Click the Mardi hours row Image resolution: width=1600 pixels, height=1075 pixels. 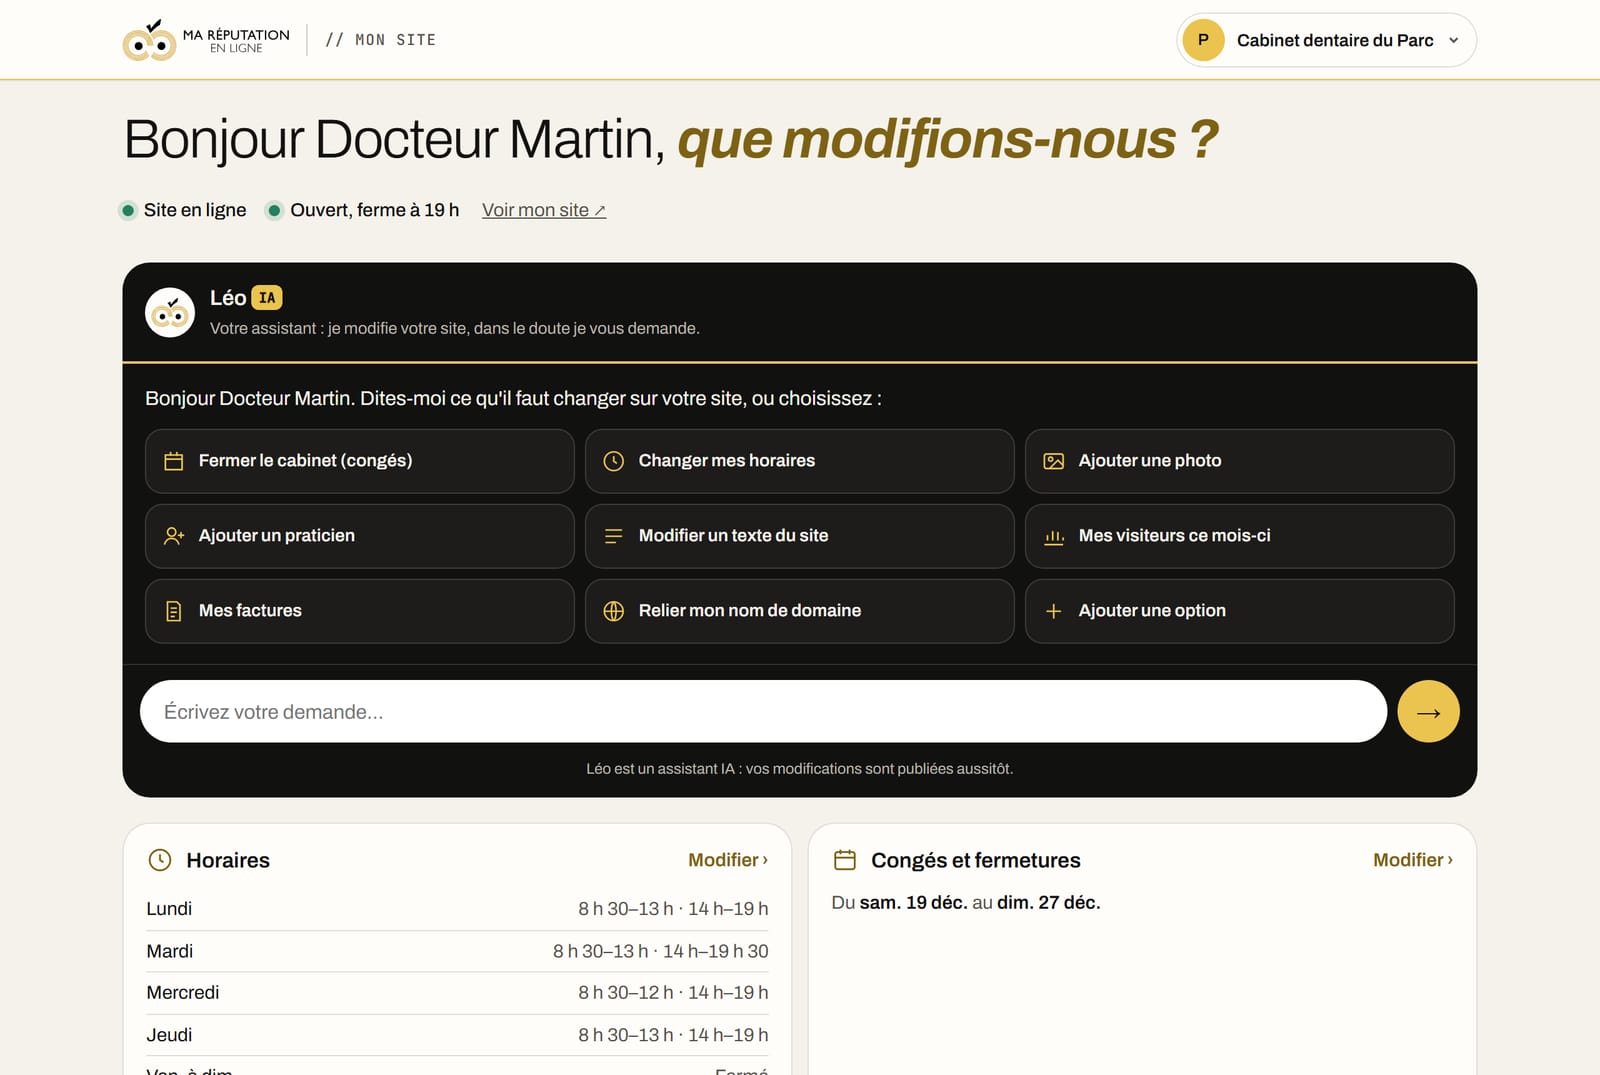[x=457, y=951]
